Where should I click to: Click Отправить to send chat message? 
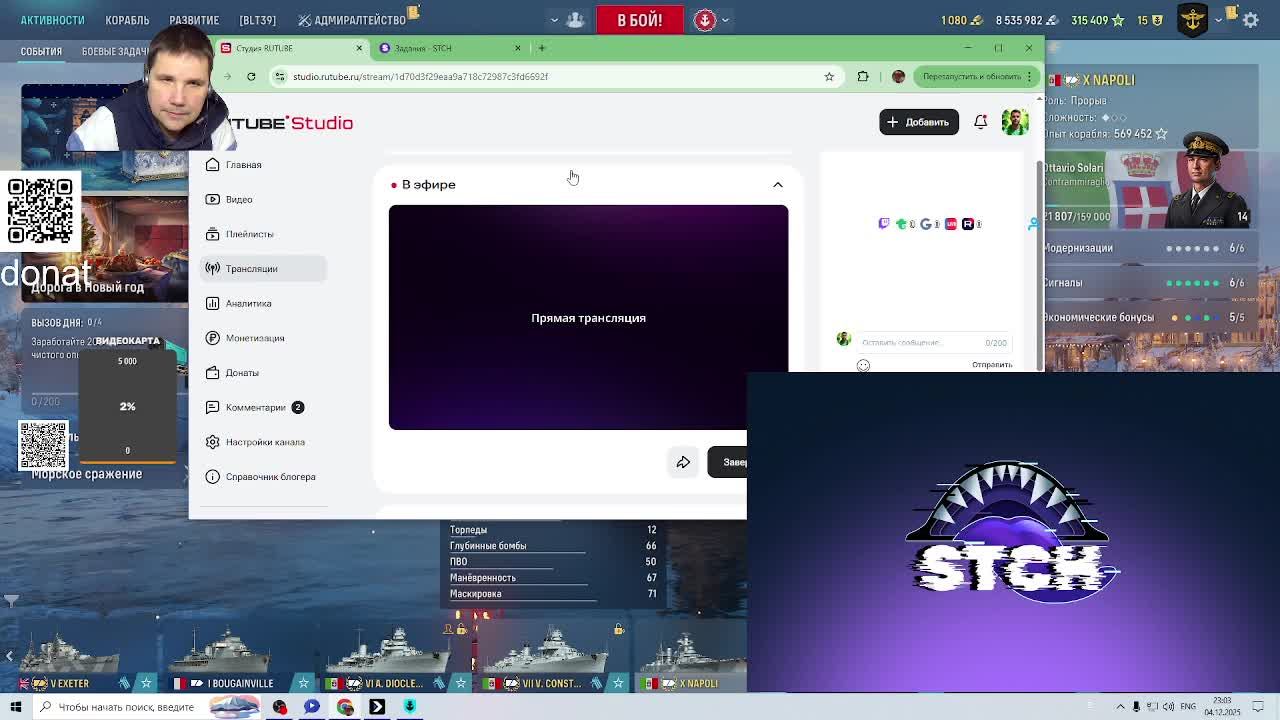pos(992,365)
